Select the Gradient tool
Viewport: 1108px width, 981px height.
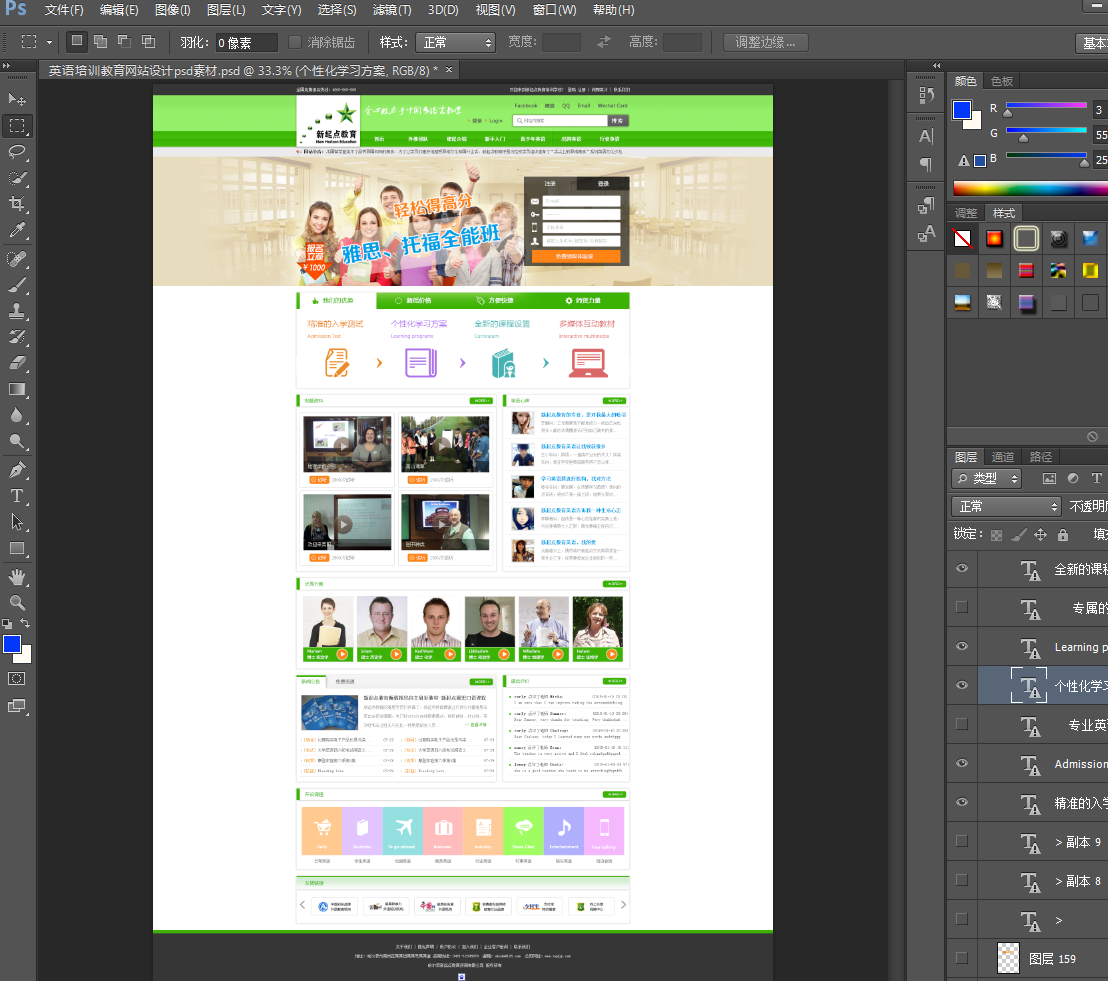click(17, 389)
